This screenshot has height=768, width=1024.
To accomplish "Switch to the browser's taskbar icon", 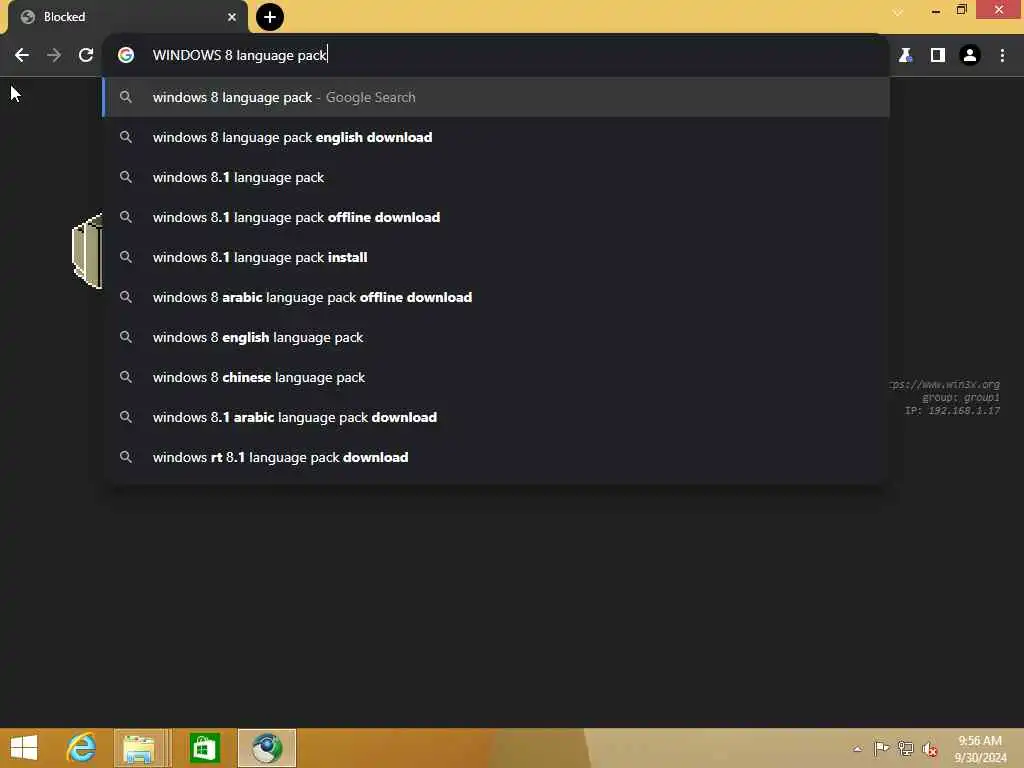I will coord(267,748).
